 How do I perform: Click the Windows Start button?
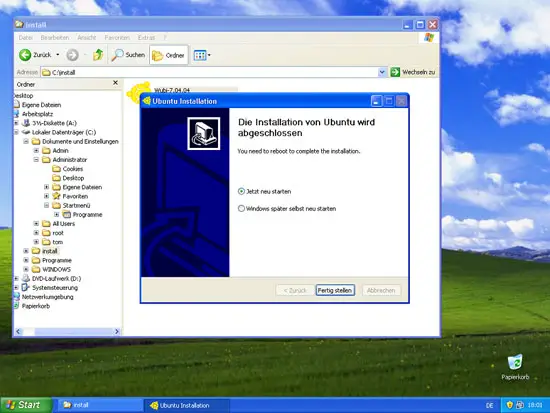tap(26, 405)
